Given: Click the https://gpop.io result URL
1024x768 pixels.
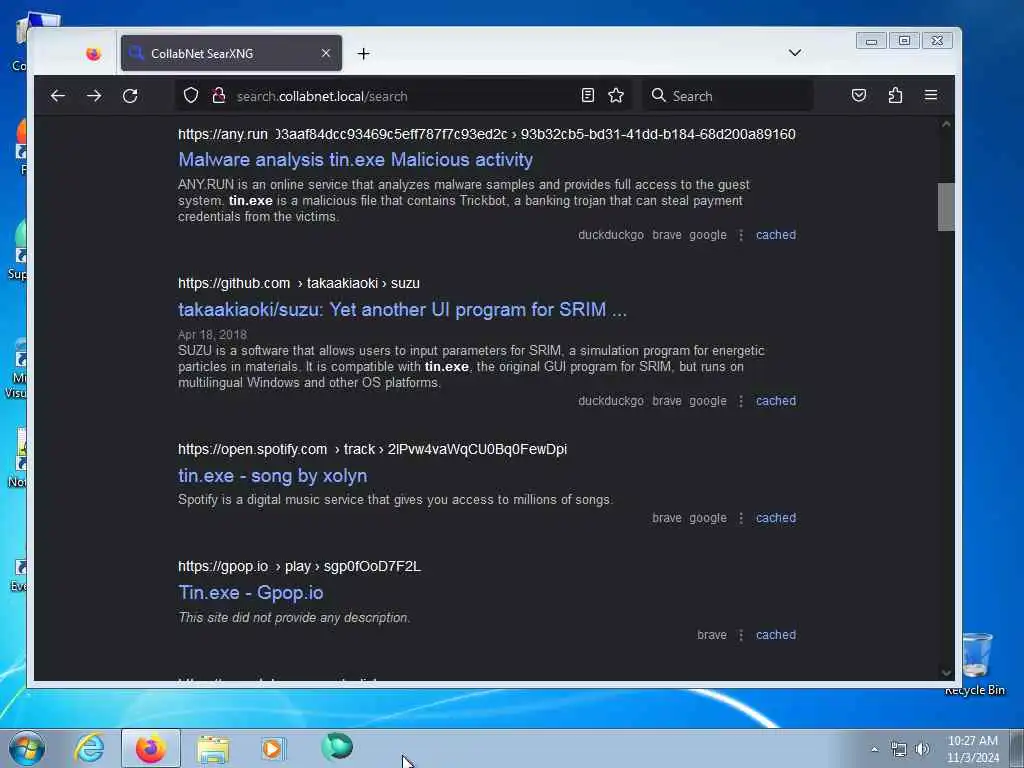Looking at the screenshot, I should click(299, 566).
